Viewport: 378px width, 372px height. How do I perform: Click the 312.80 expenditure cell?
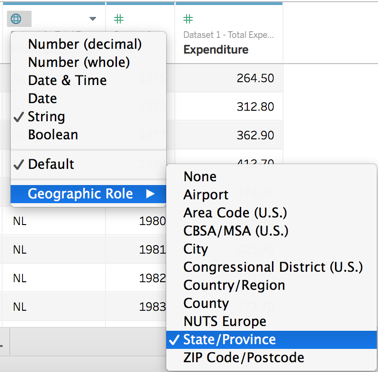pyautogui.click(x=229, y=107)
